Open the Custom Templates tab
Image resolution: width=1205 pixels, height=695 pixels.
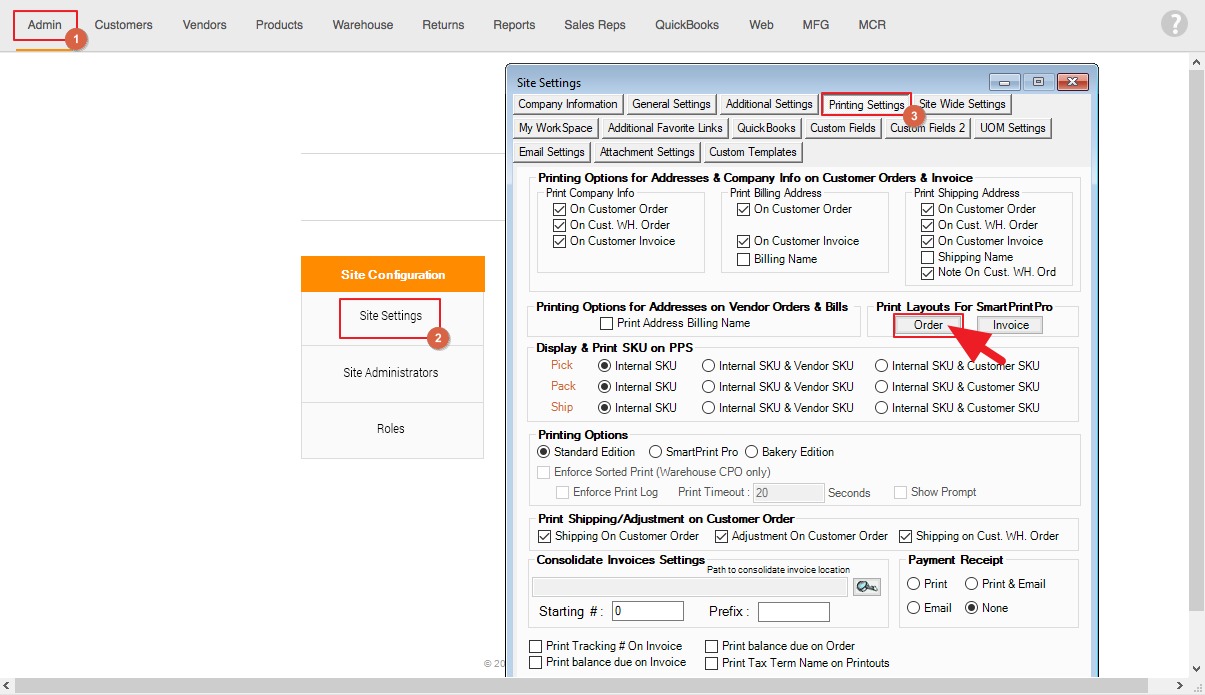click(x=752, y=152)
